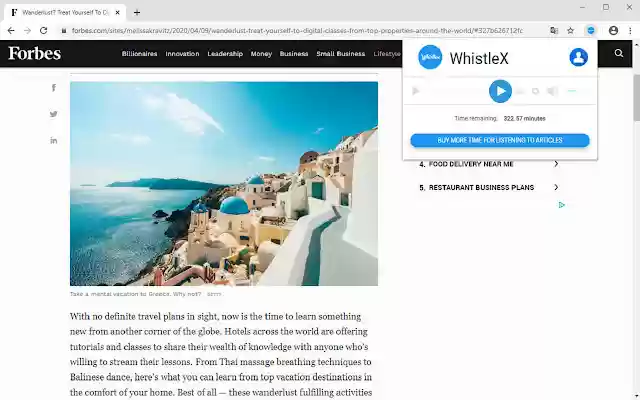
Task: Open the Chrome three-dot menu
Action: pyautogui.click(x=630, y=31)
